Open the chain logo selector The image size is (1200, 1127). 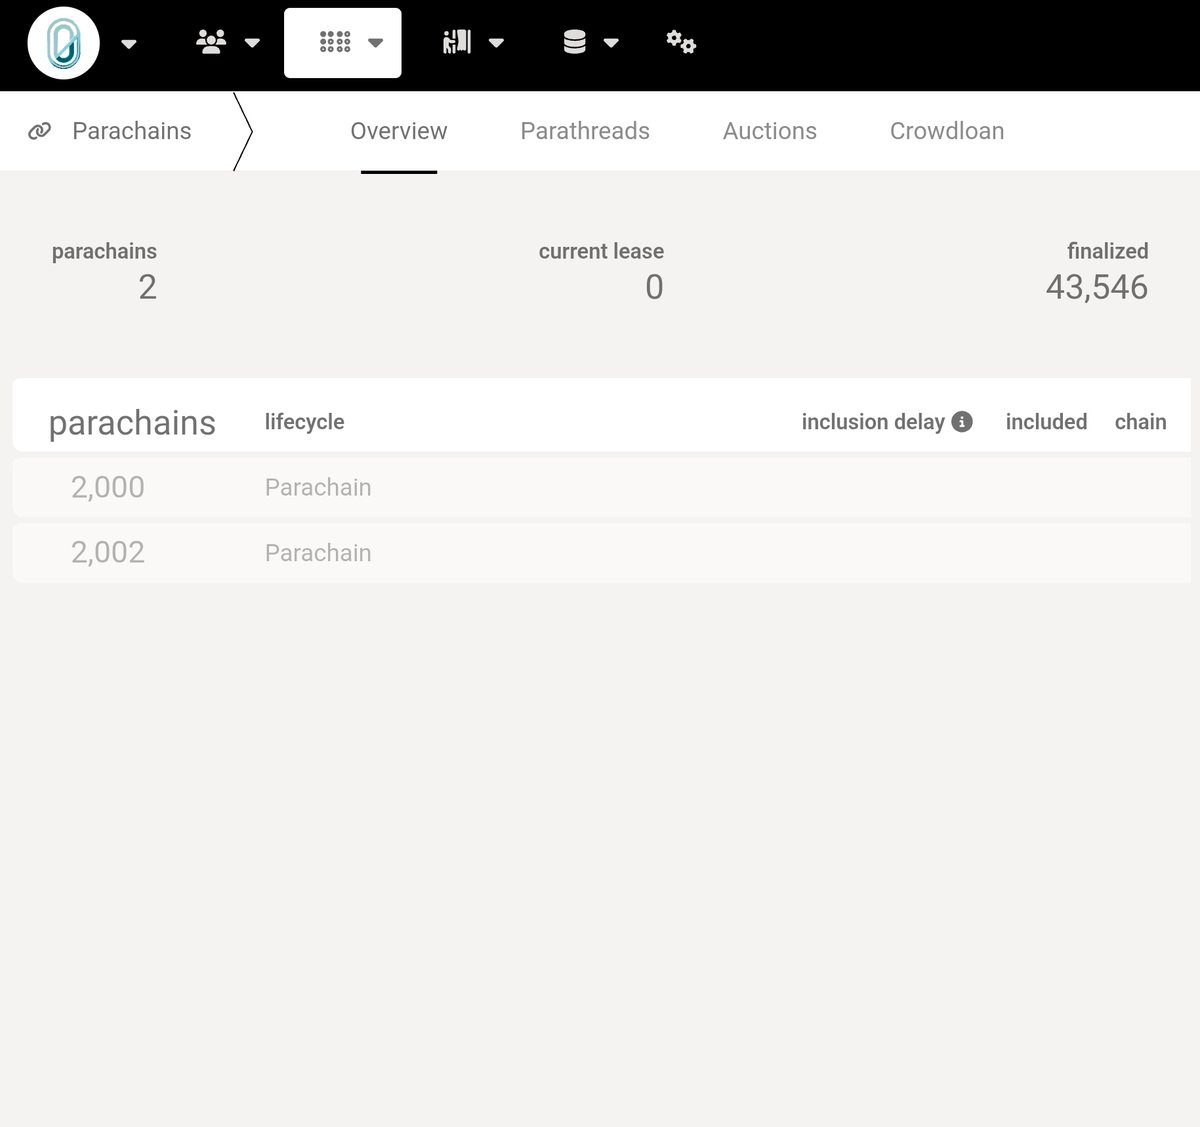64,43
